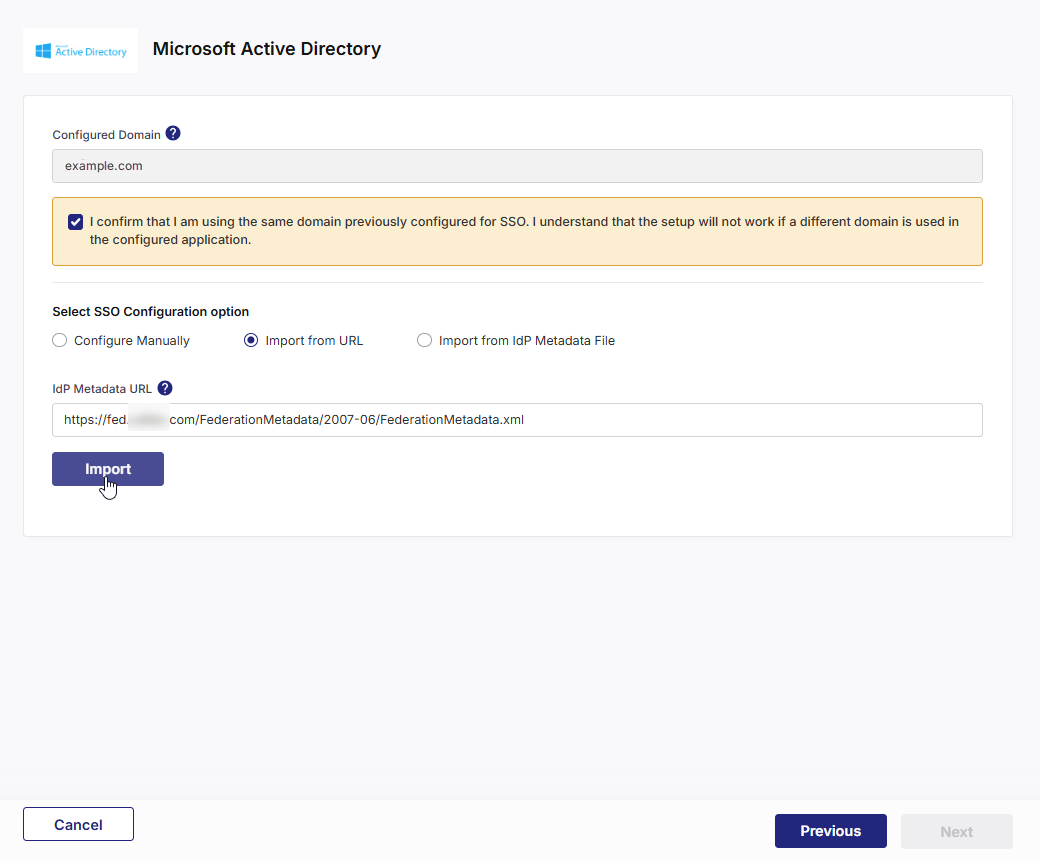Open the Configured Domain help tooltip

[x=172, y=132]
